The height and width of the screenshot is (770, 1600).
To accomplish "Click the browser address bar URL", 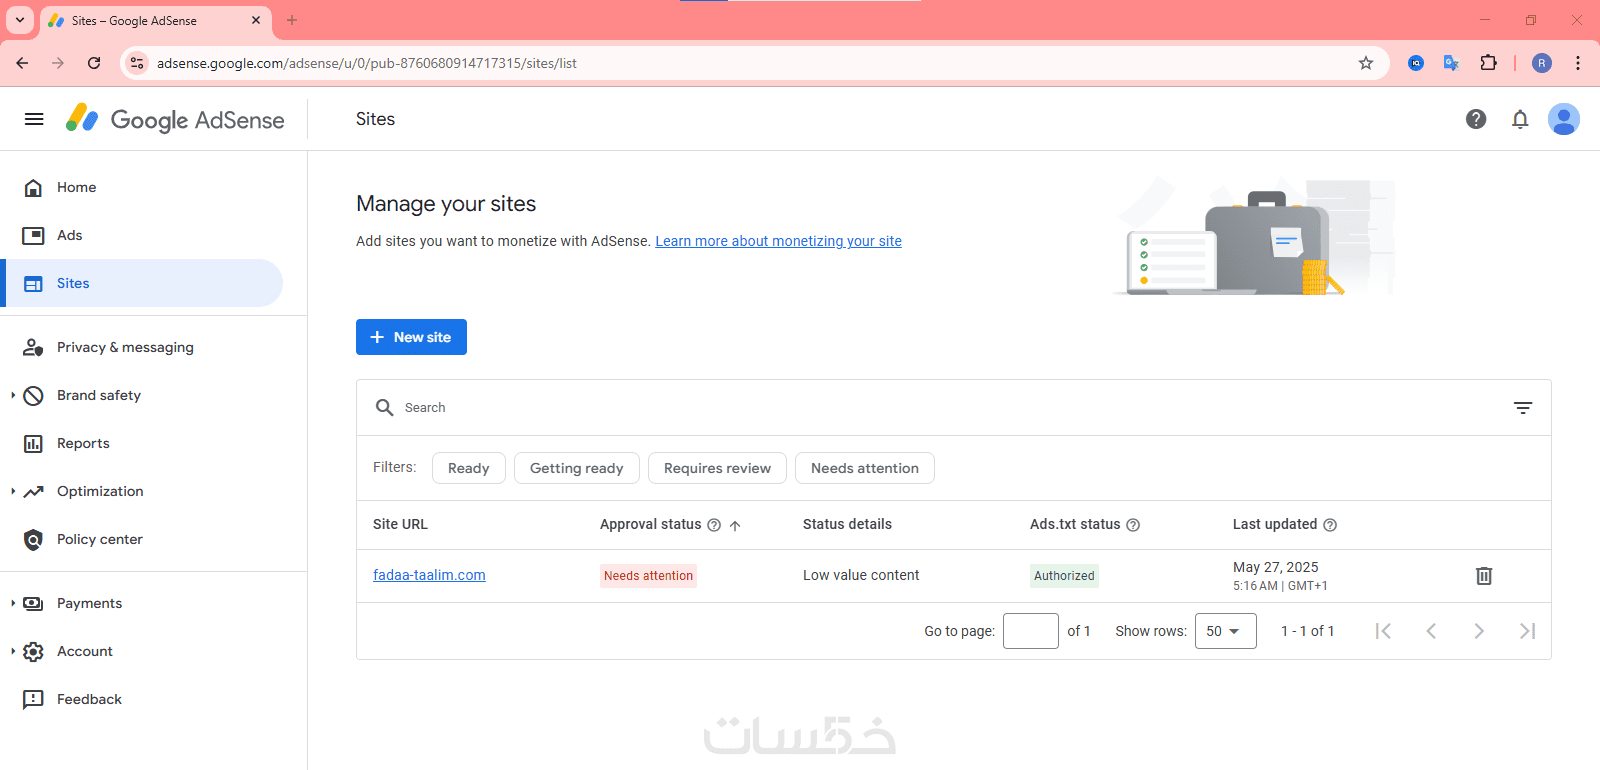I will 367,63.
